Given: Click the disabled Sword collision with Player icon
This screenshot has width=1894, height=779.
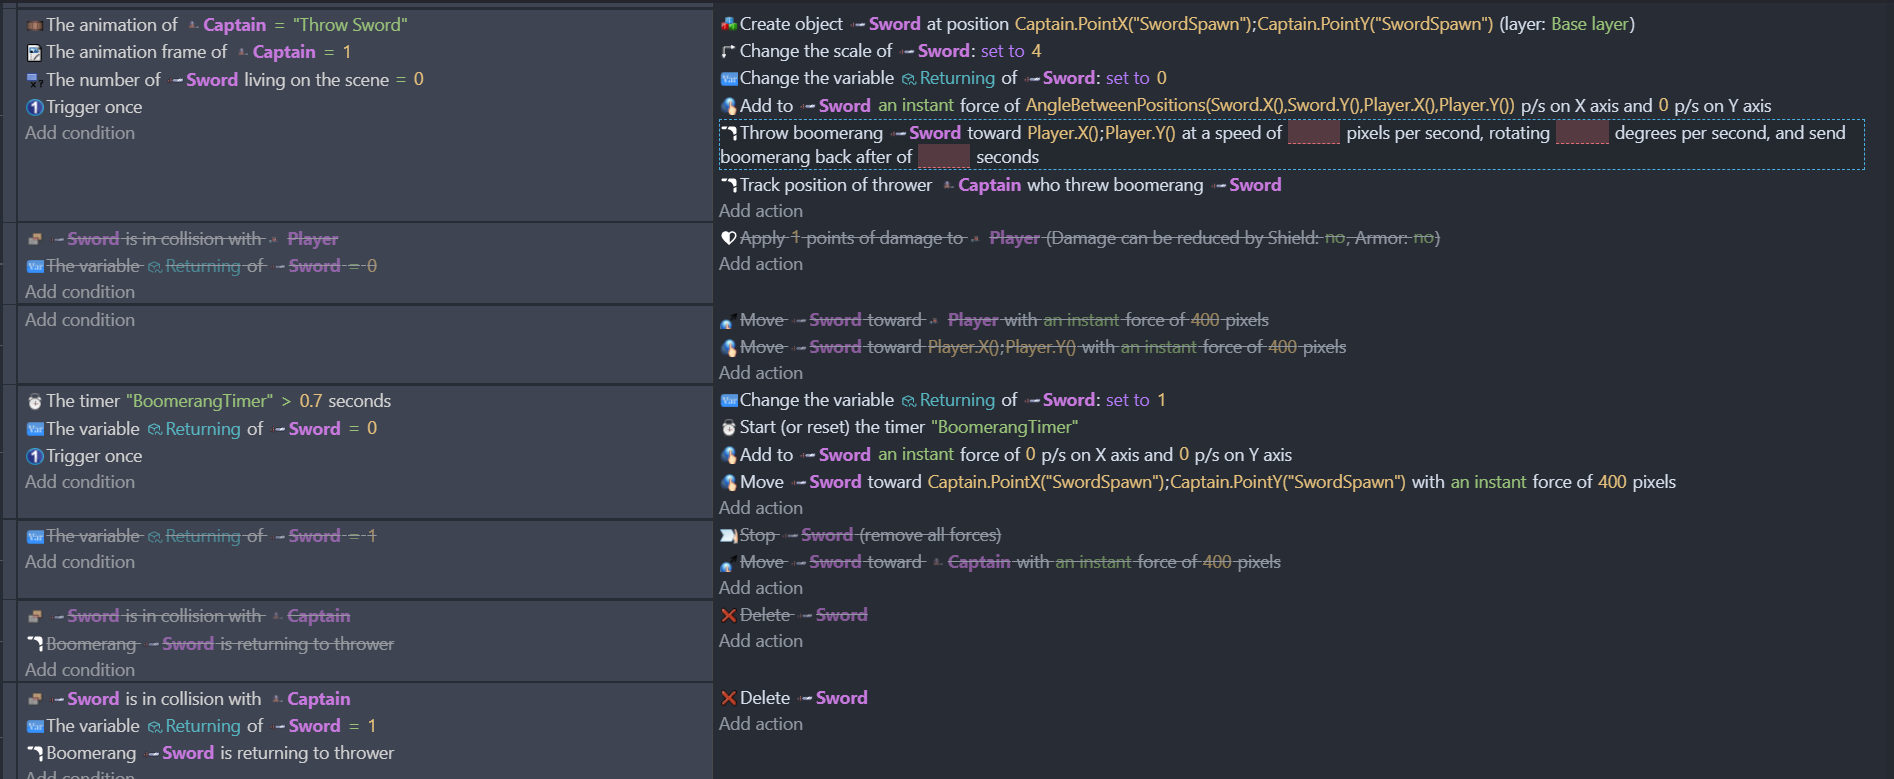Looking at the screenshot, I should coord(35,239).
